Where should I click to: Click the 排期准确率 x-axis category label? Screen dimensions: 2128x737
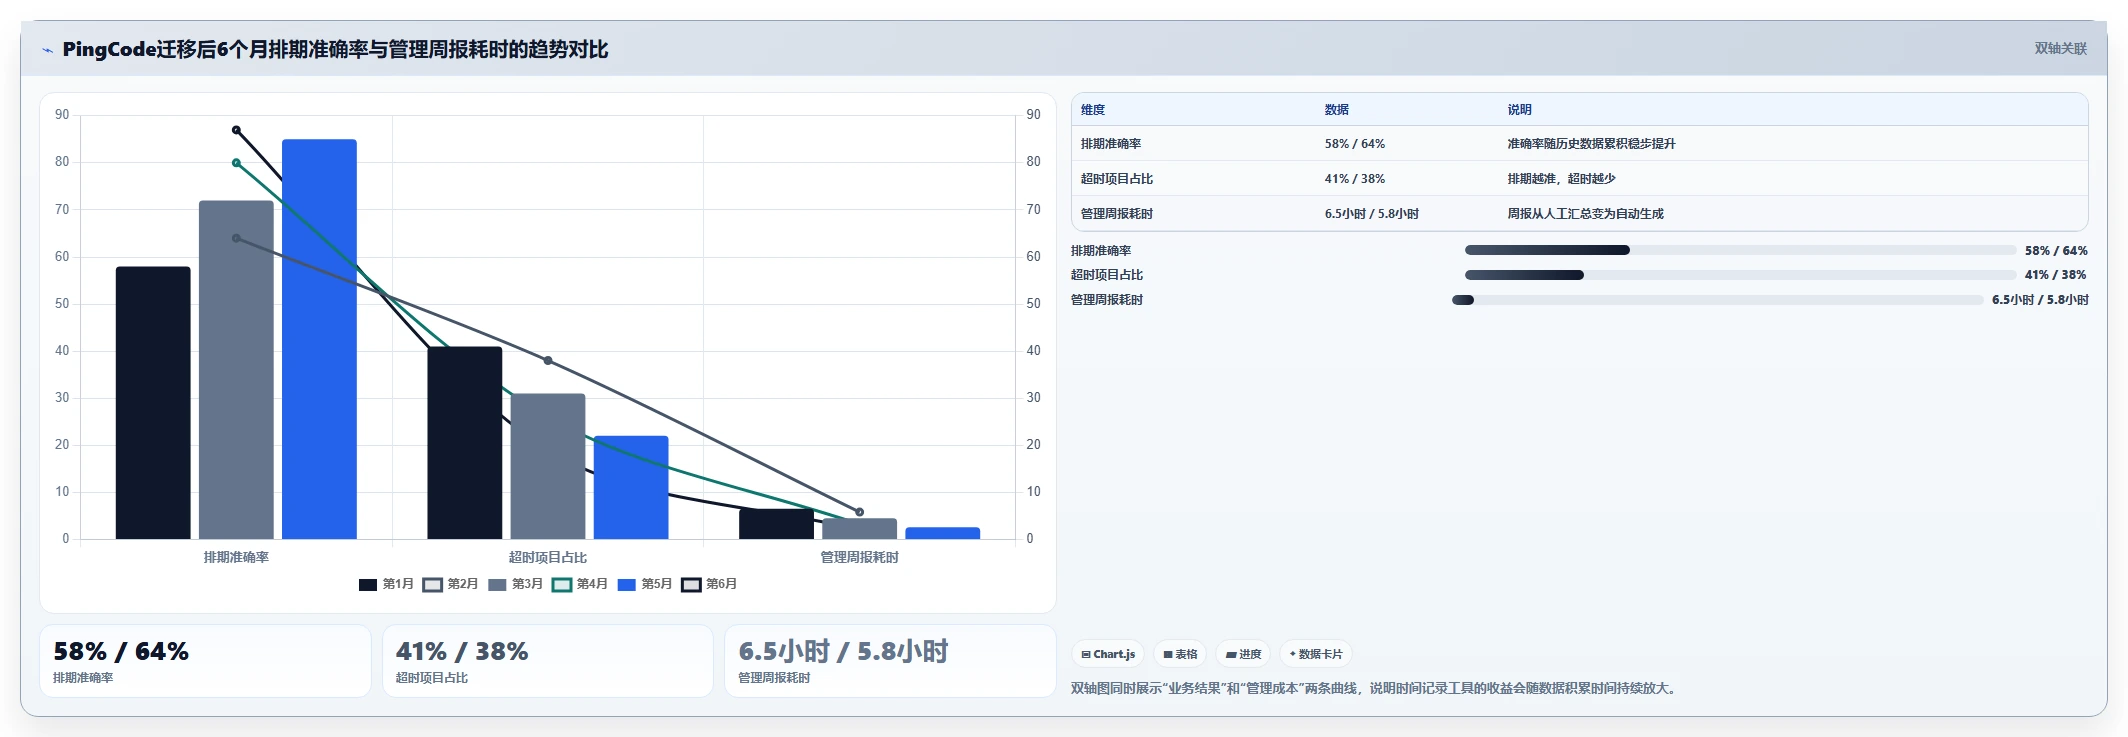tap(236, 558)
